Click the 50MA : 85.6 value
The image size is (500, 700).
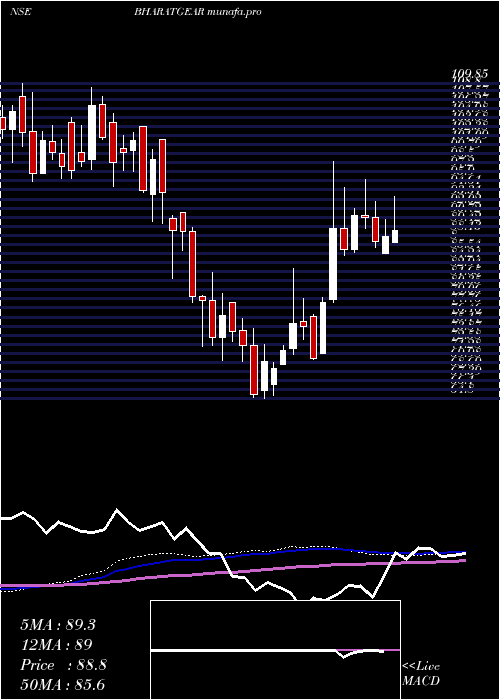point(62,685)
